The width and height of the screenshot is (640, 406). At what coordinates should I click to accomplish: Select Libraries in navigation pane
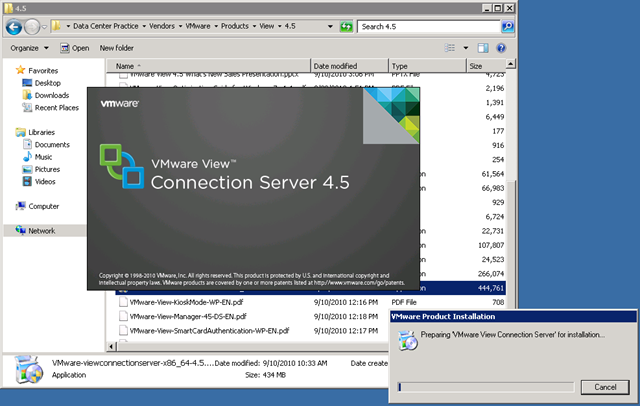35,132
